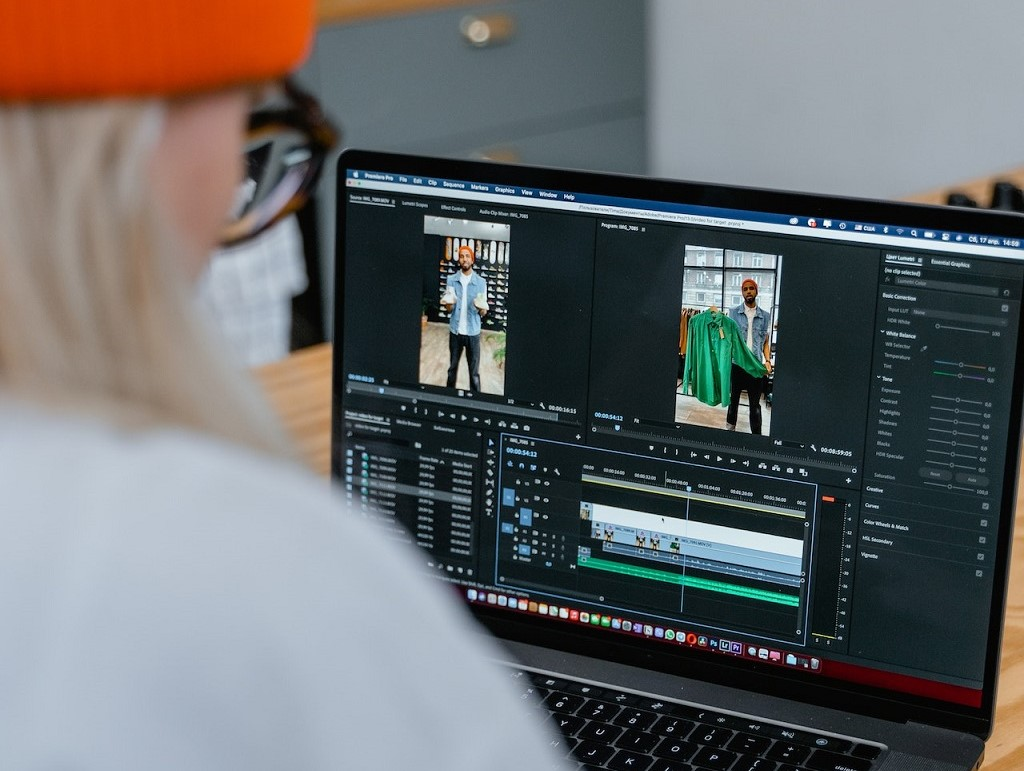Open Program panel menu icon
The height and width of the screenshot is (771, 1024).
pyautogui.click(x=643, y=228)
